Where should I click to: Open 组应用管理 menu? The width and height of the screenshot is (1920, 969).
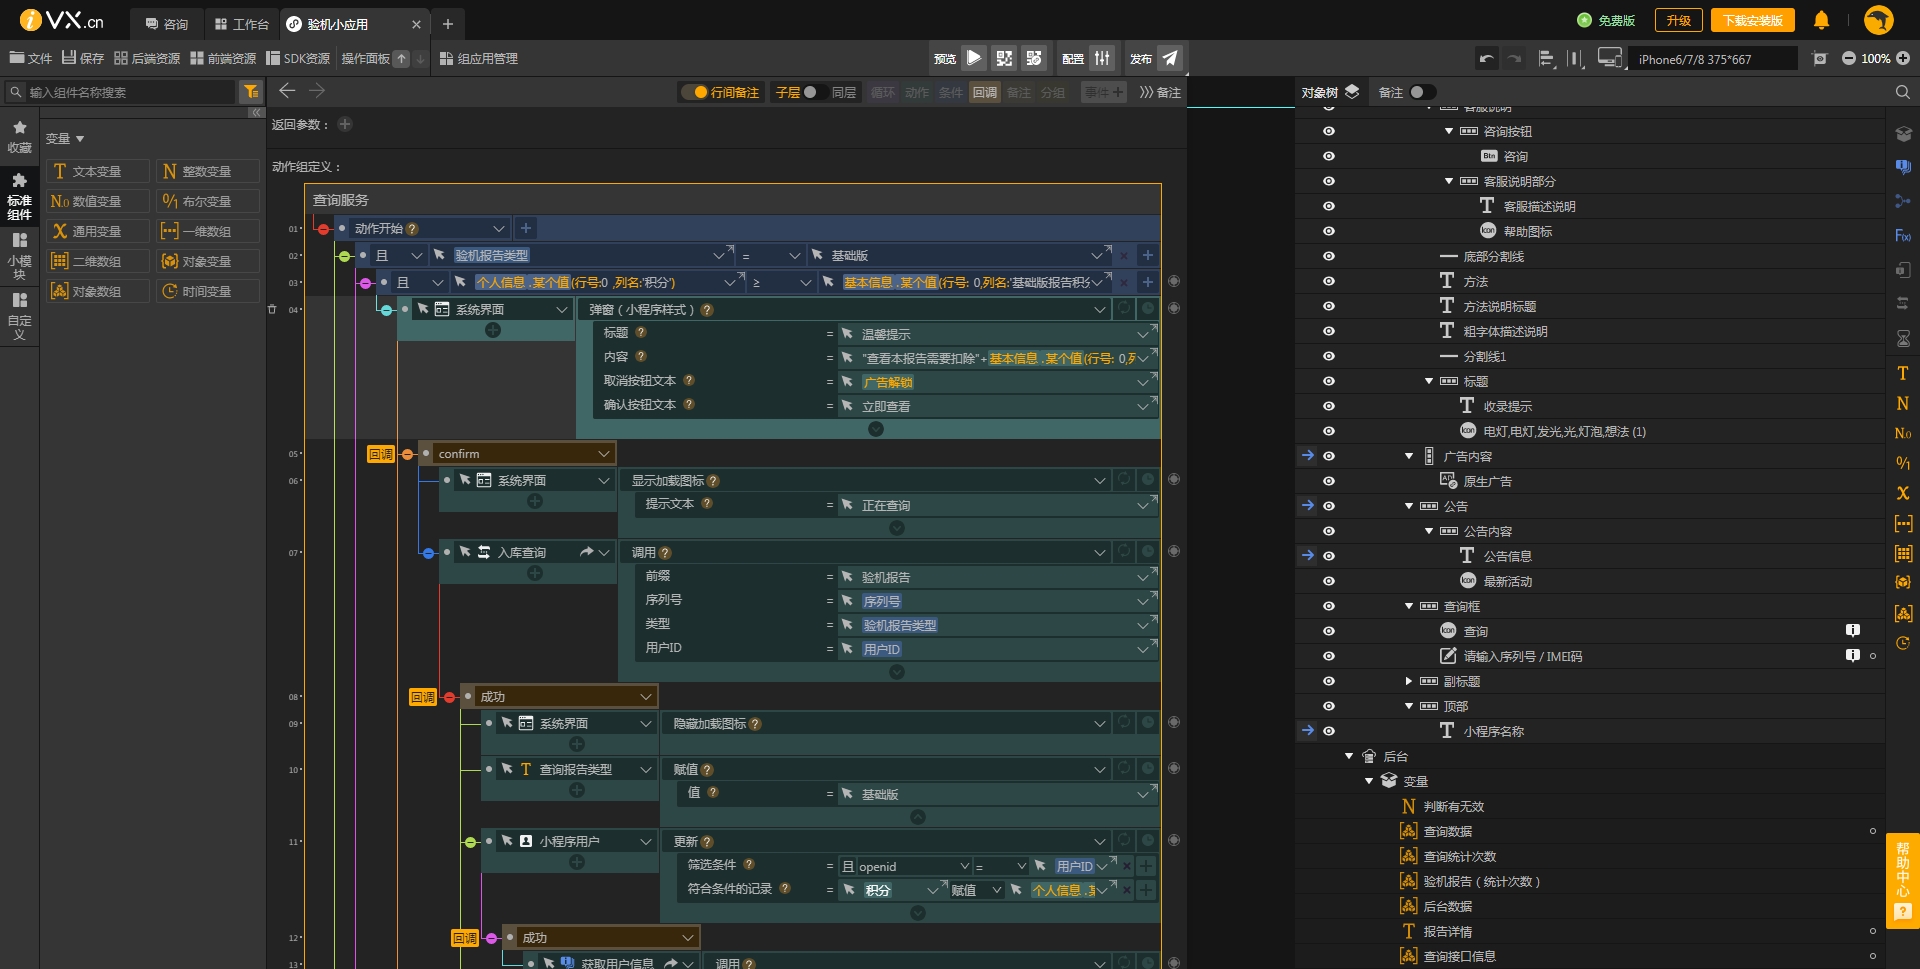[x=479, y=58]
